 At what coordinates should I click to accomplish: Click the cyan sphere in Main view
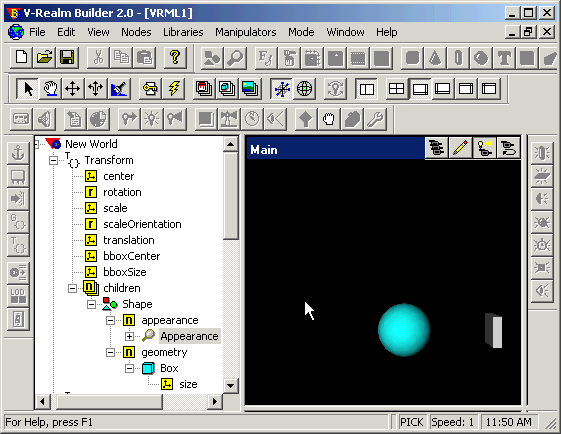click(404, 330)
